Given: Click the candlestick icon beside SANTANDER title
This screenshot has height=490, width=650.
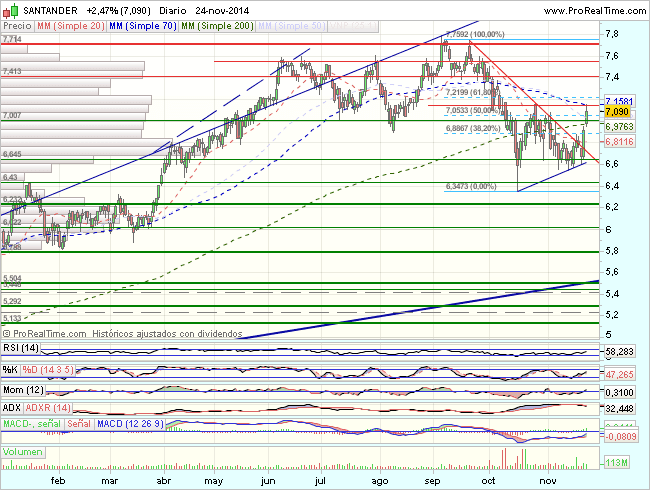Looking at the screenshot, I should tap(11, 10).
